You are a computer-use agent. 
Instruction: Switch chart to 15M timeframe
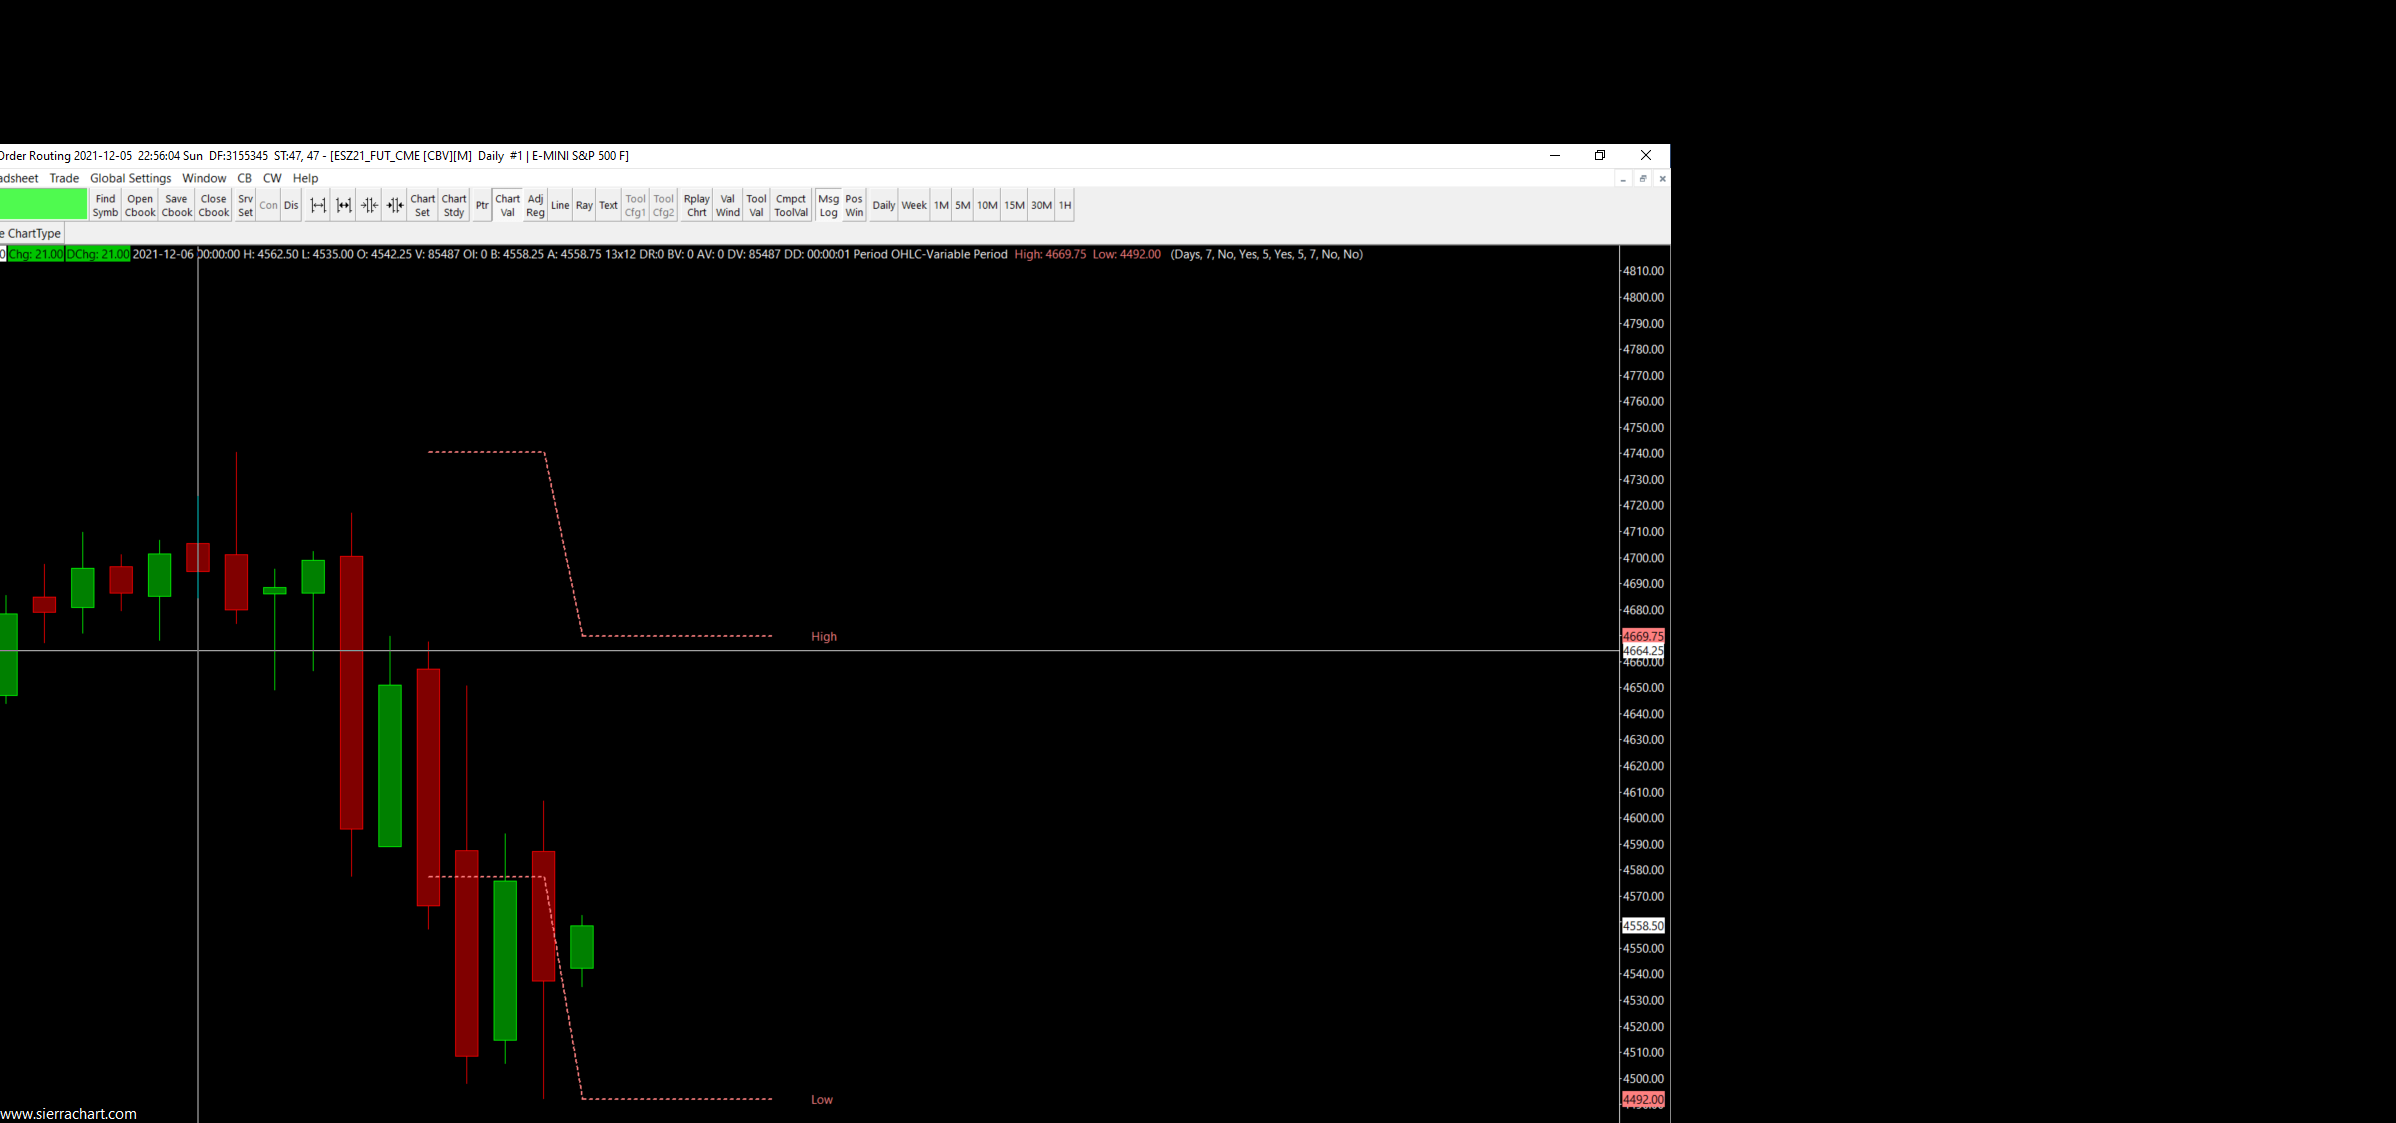point(1014,205)
